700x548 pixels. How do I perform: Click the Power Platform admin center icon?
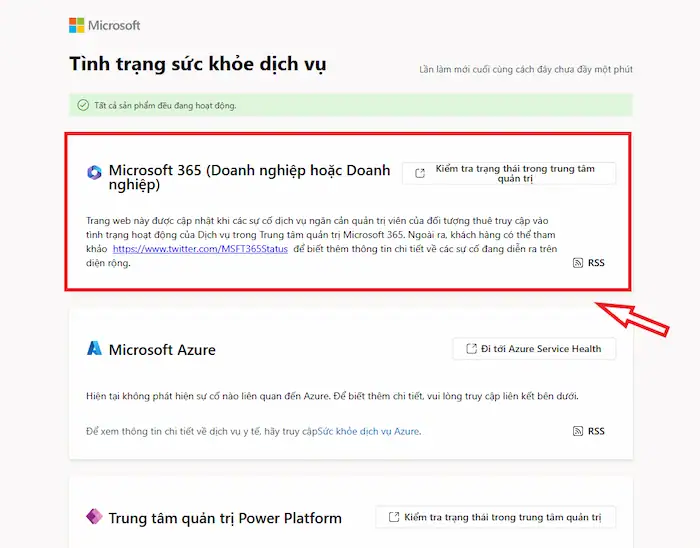point(94,518)
